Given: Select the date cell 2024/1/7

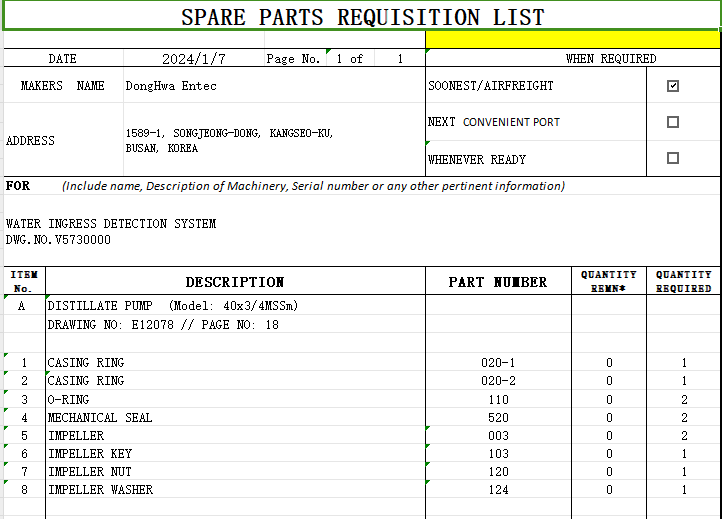Looking at the screenshot, I should pos(188,59).
